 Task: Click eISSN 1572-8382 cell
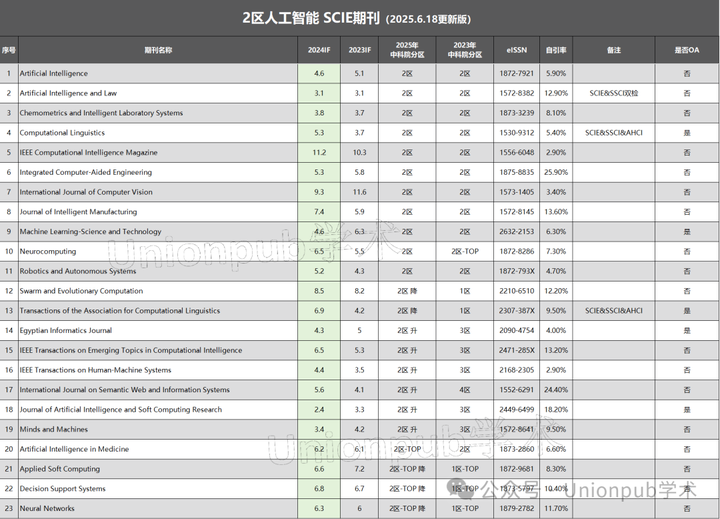tap(517, 93)
